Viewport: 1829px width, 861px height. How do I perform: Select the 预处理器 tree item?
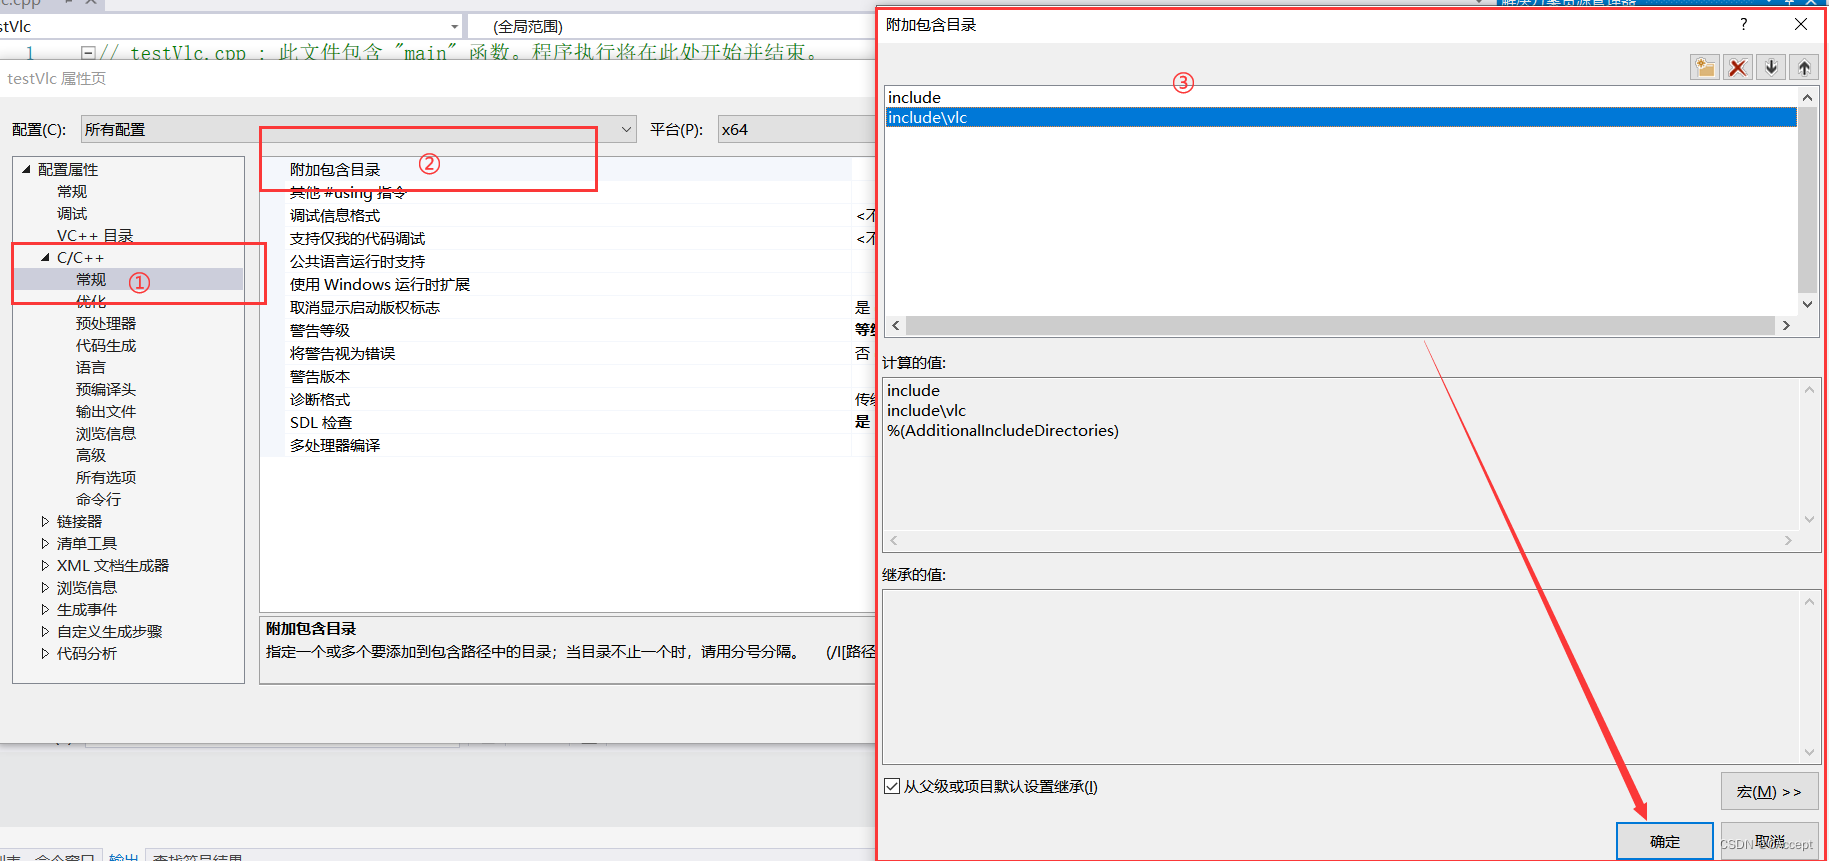point(106,323)
